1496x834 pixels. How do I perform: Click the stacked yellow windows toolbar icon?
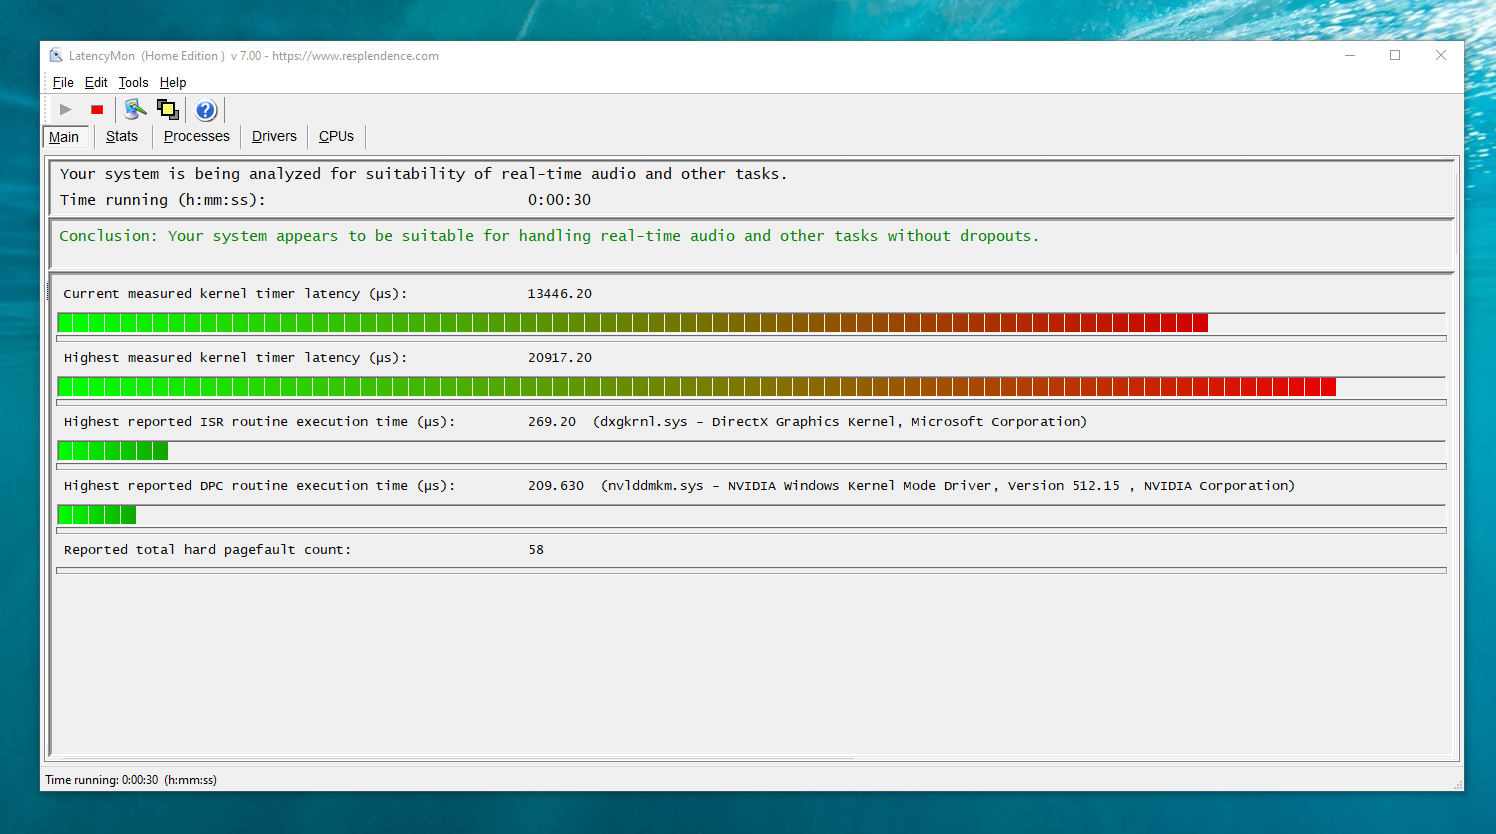pos(168,110)
